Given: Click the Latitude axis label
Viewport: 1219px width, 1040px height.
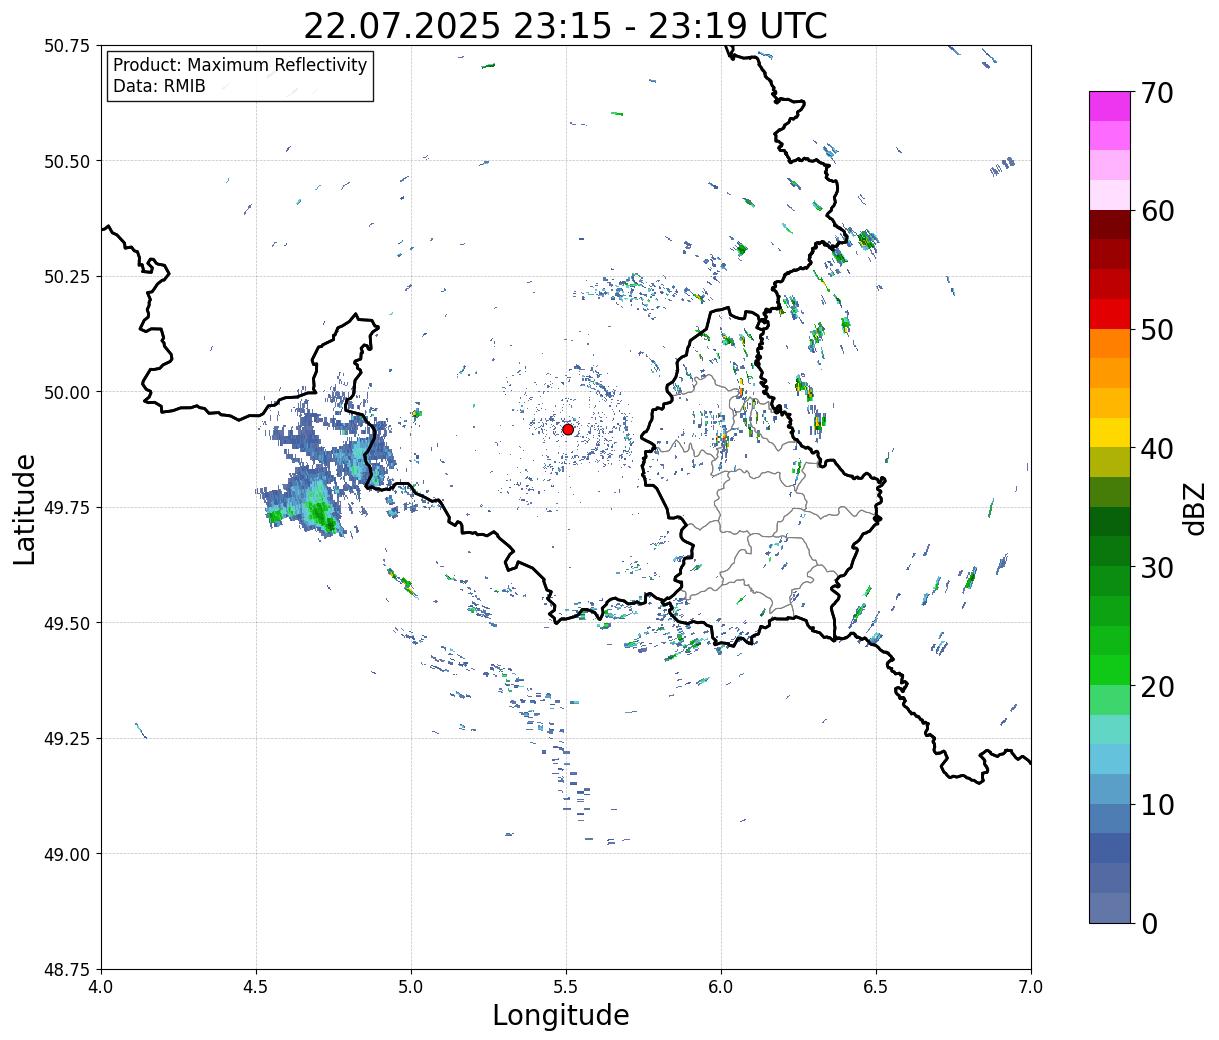Looking at the screenshot, I should pos(25,509).
